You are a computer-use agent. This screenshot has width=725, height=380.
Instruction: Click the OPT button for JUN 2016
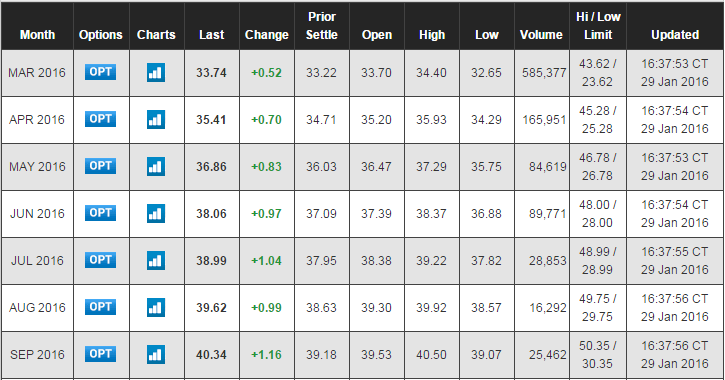click(100, 213)
